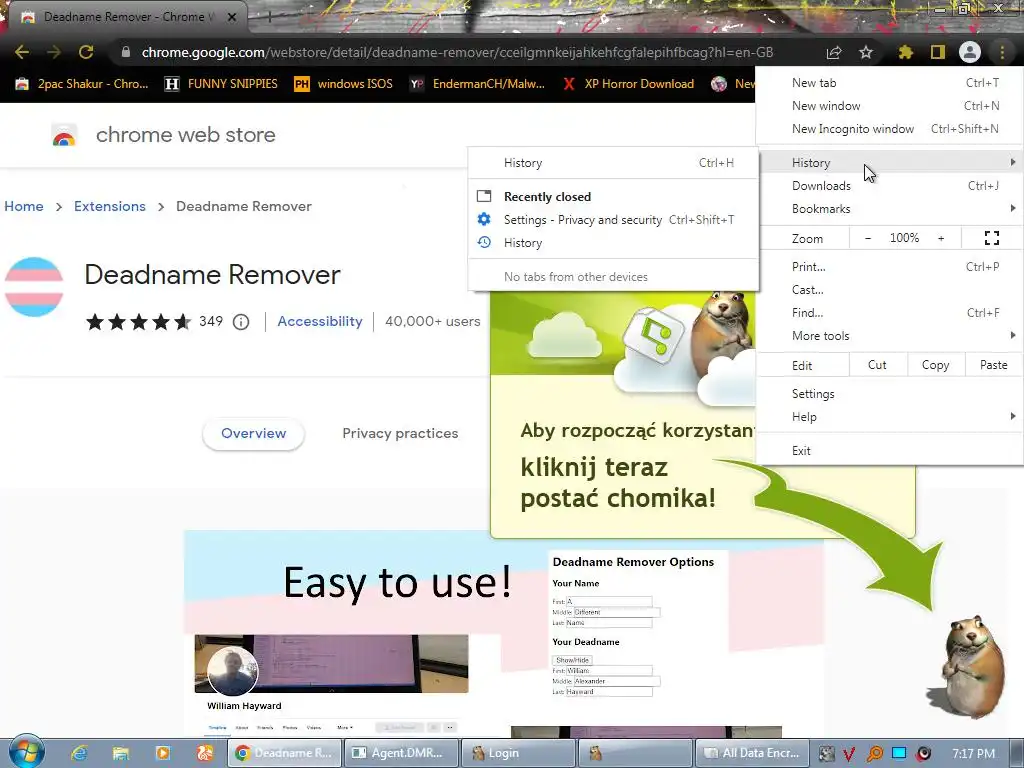Open the Windows Start orb
The image size is (1024, 768).
[x=26, y=752]
